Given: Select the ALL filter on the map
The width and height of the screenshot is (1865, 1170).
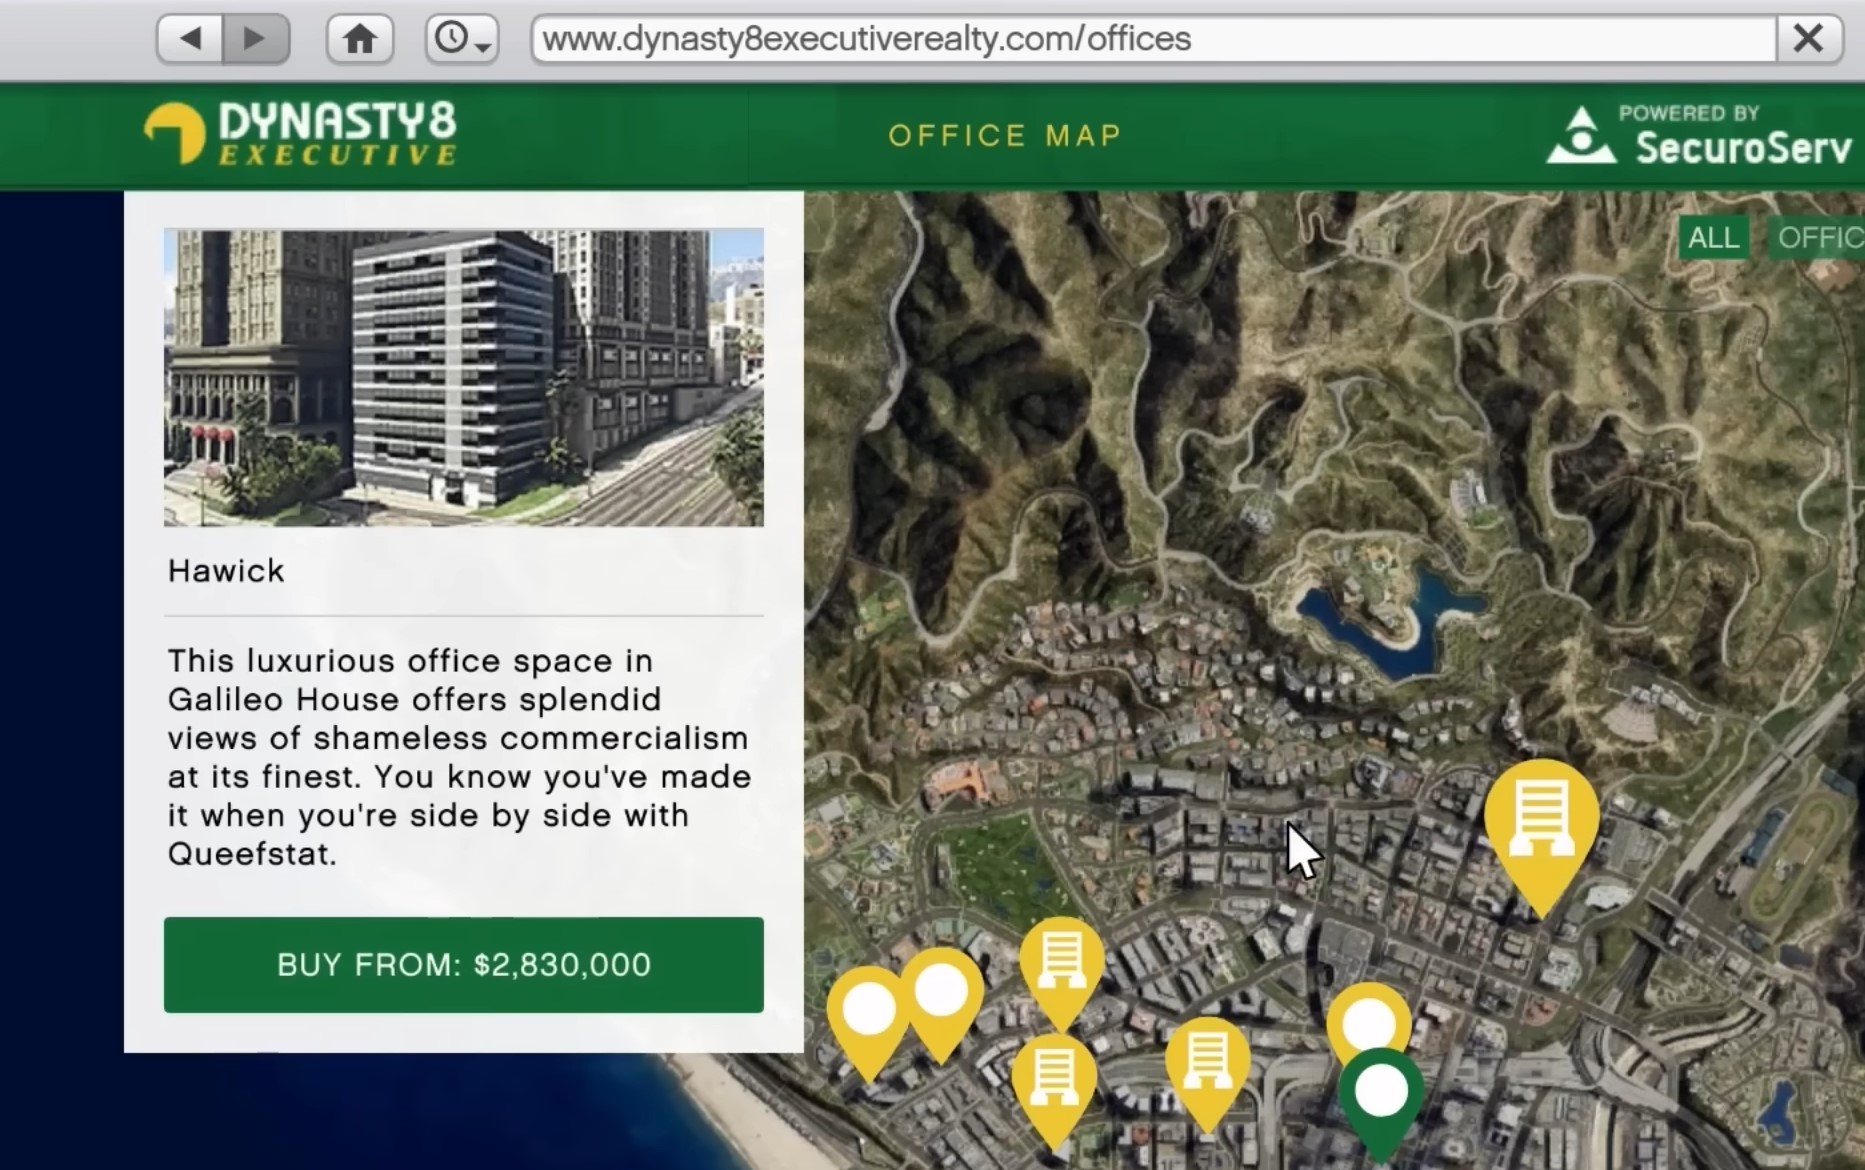Looking at the screenshot, I should coord(1712,237).
